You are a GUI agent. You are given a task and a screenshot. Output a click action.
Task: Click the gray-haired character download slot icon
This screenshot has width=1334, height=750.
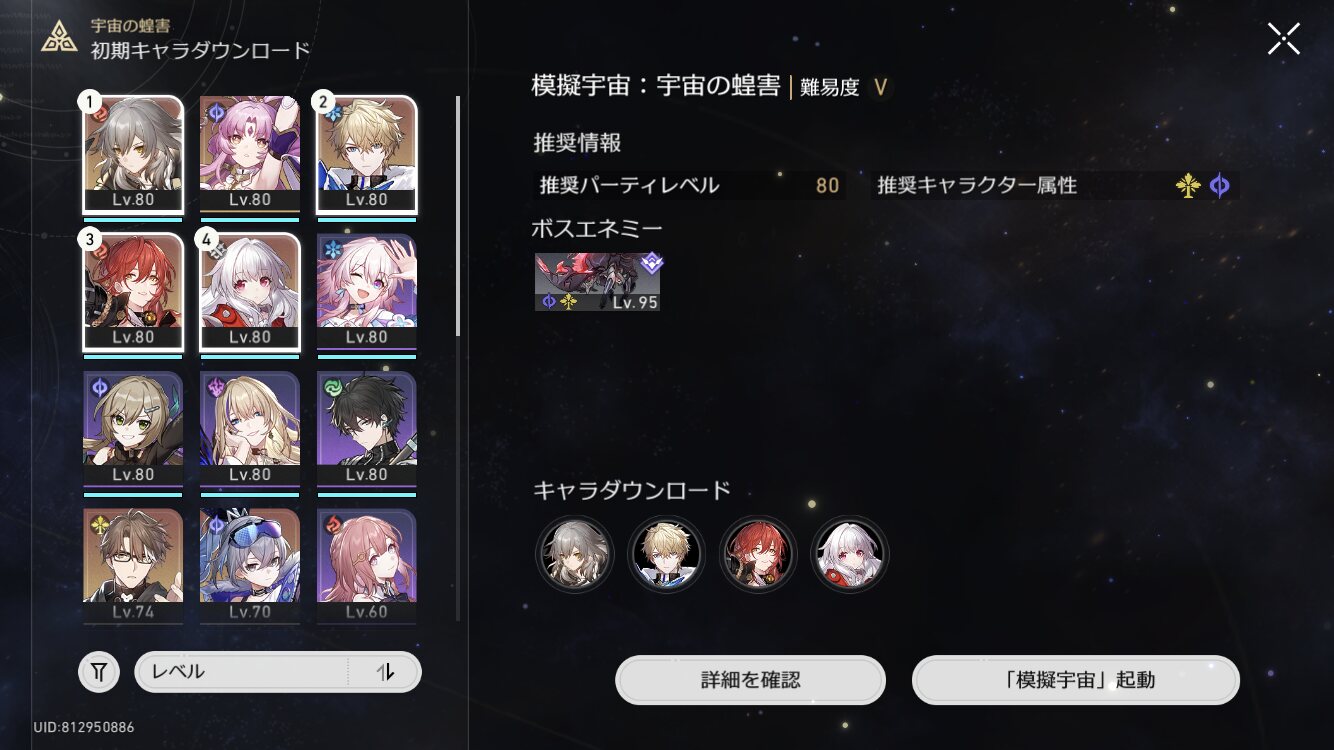pyautogui.click(x=574, y=555)
